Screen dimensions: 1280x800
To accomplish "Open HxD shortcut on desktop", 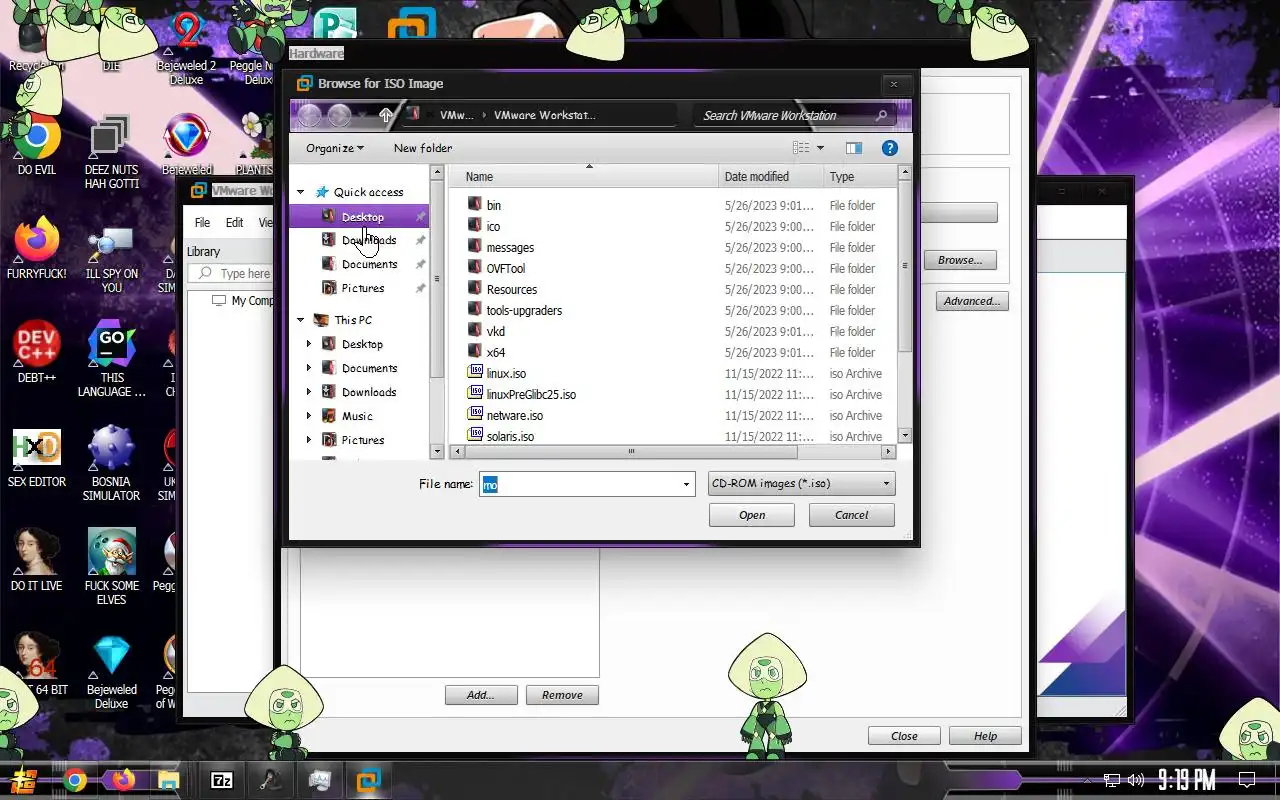I will [36, 458].
